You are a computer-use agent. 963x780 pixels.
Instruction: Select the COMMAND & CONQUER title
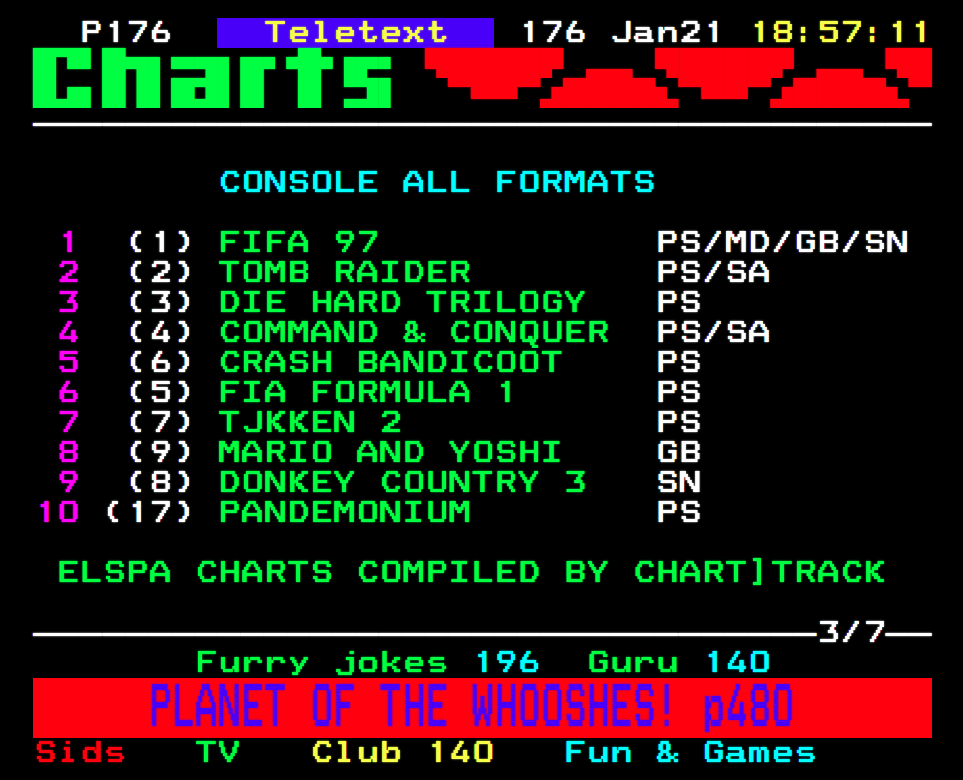(x=414, y=332)
